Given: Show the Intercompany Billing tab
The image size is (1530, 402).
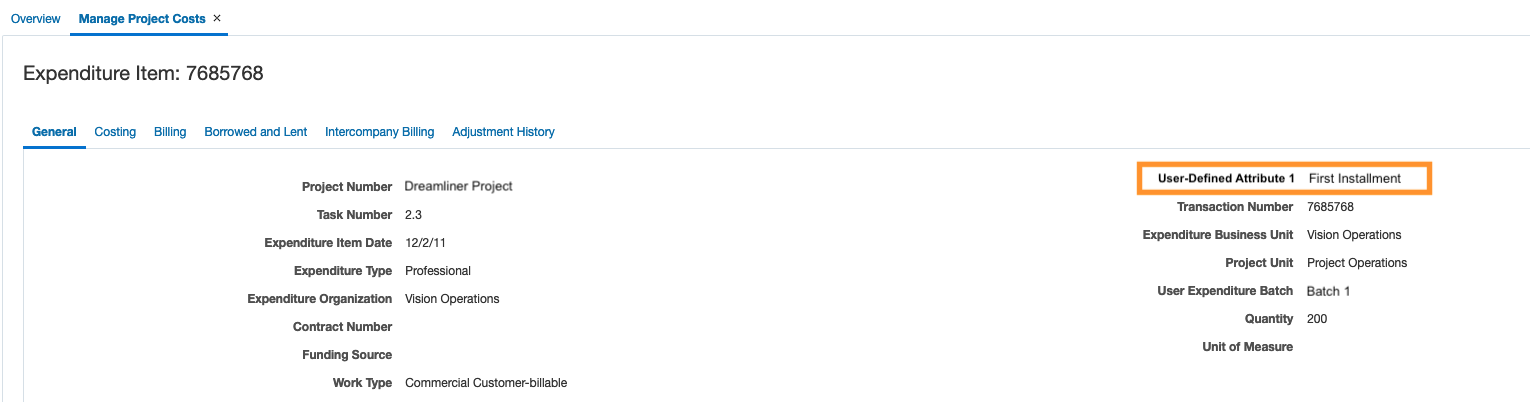Looking at the screenshot, I should [379, 132].
